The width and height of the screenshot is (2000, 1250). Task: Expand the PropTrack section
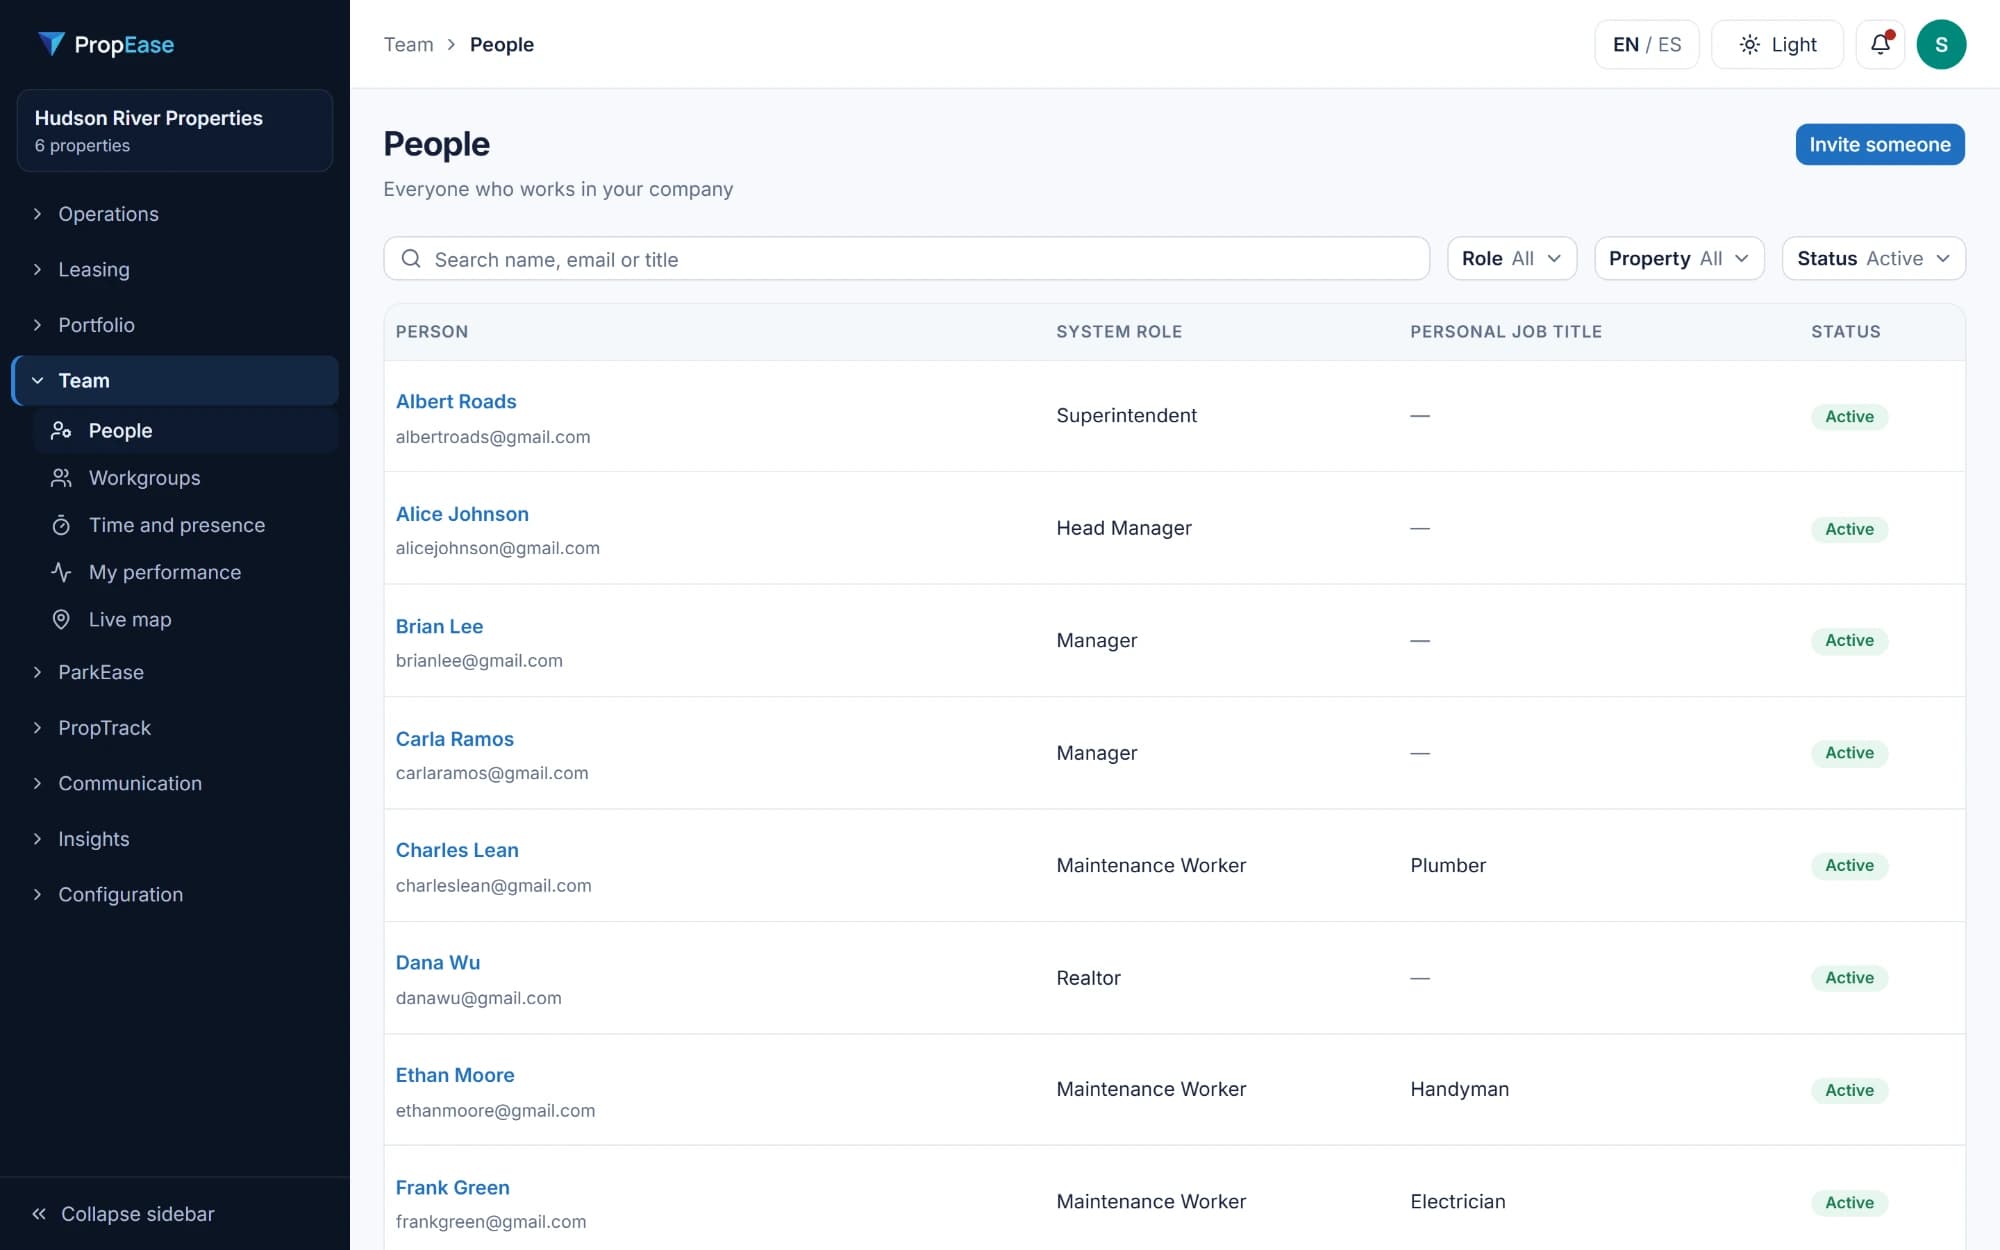[x=175, y=728]
